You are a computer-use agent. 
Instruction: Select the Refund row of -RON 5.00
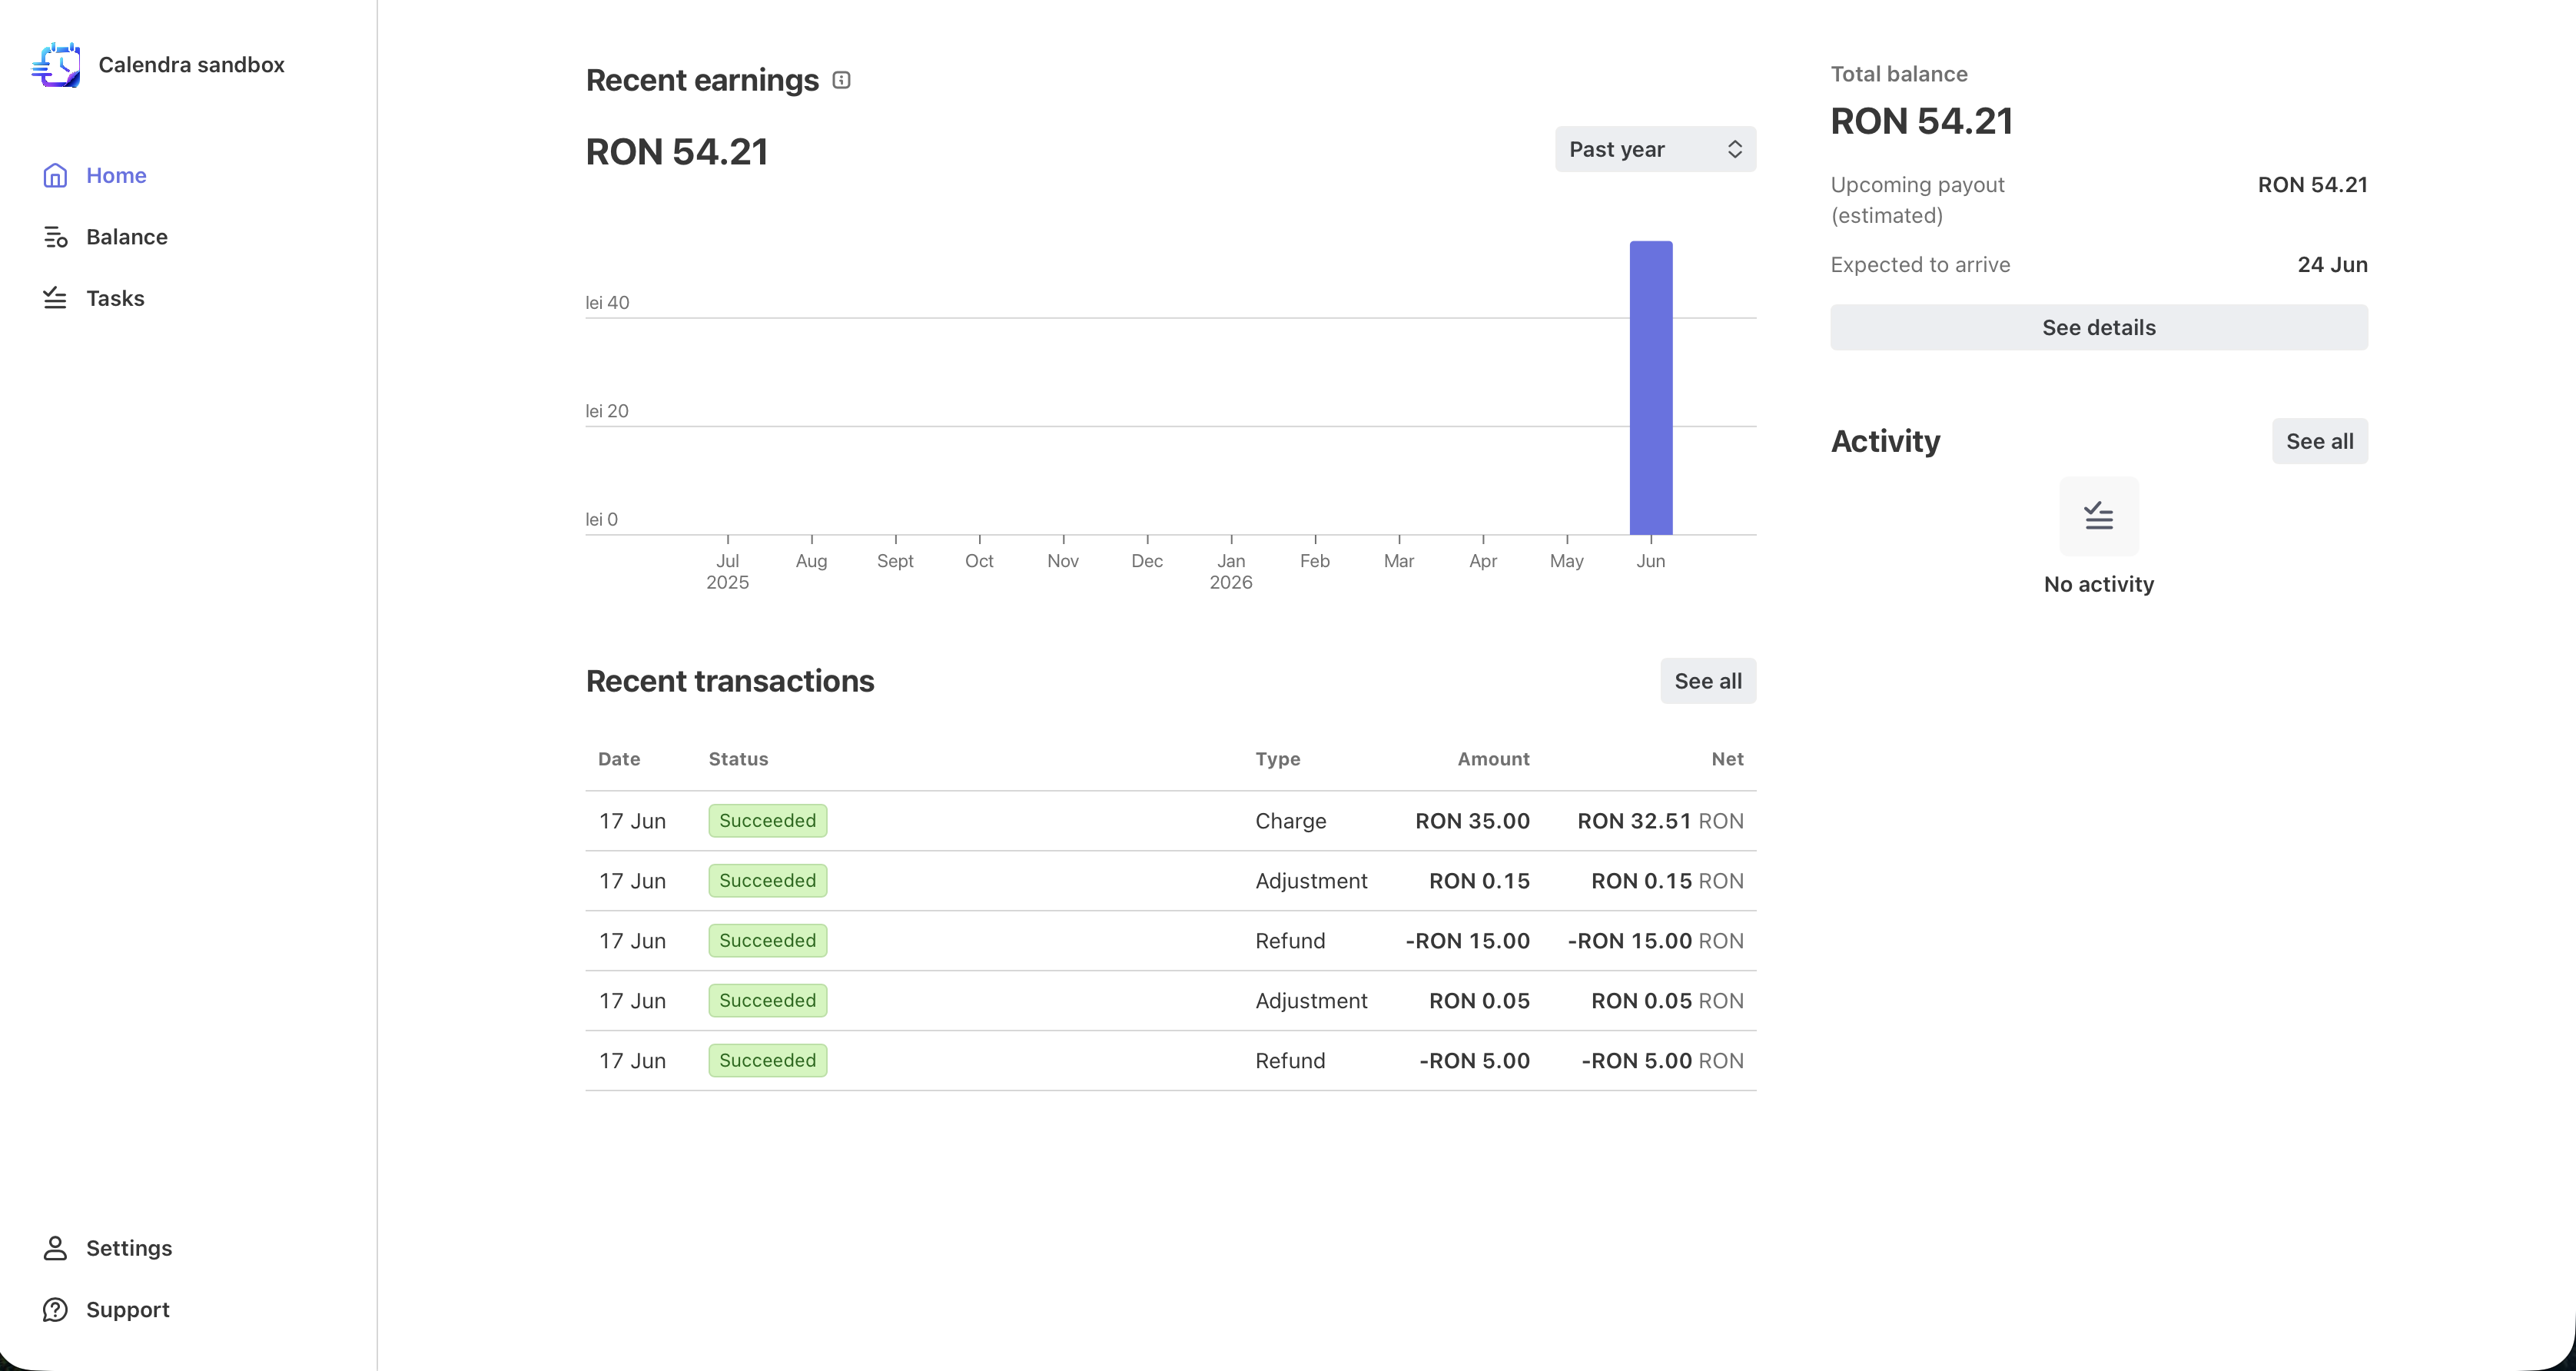click(x=1170, y=1061)
